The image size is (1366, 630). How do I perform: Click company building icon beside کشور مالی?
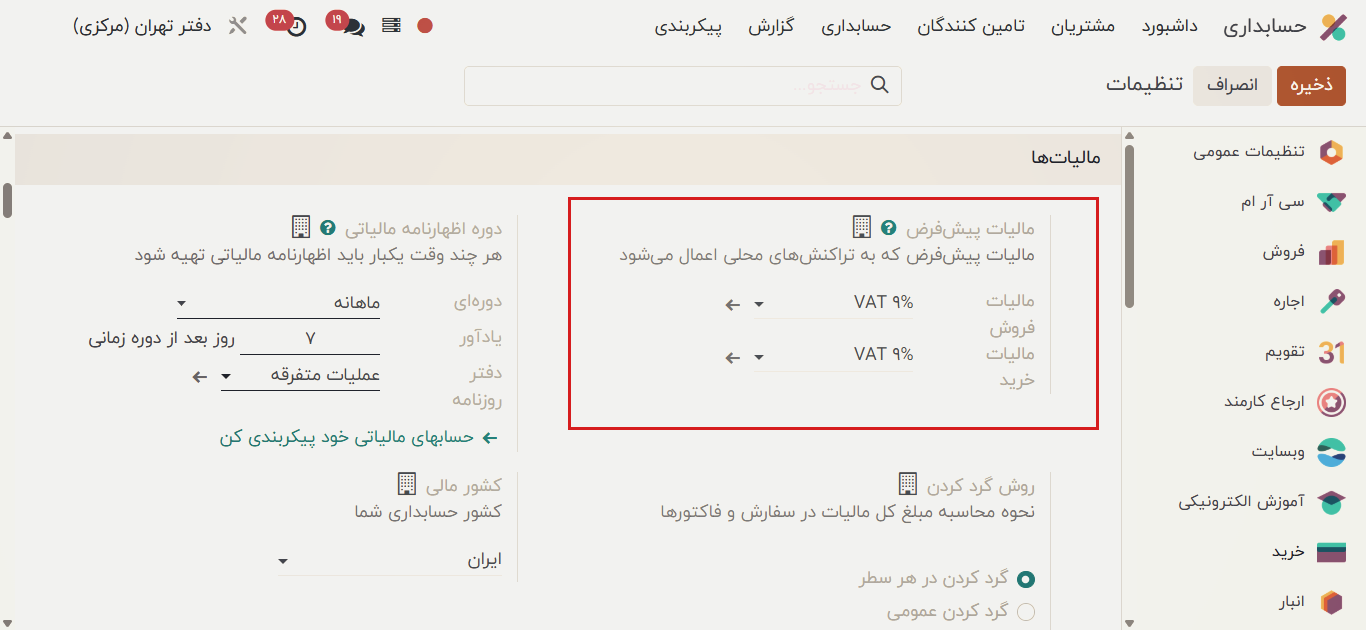(407, 484)
